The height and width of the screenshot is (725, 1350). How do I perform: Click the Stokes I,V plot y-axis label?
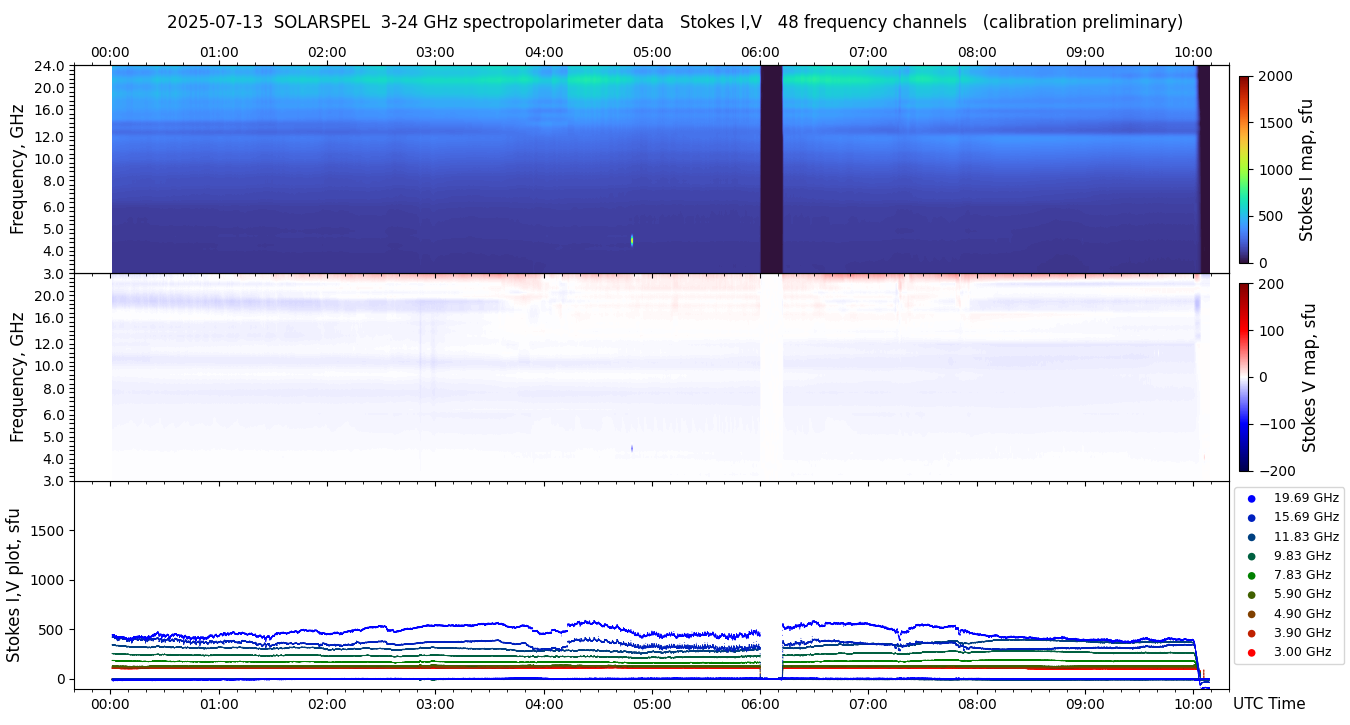pyautogui.click(x=14, y=585)
